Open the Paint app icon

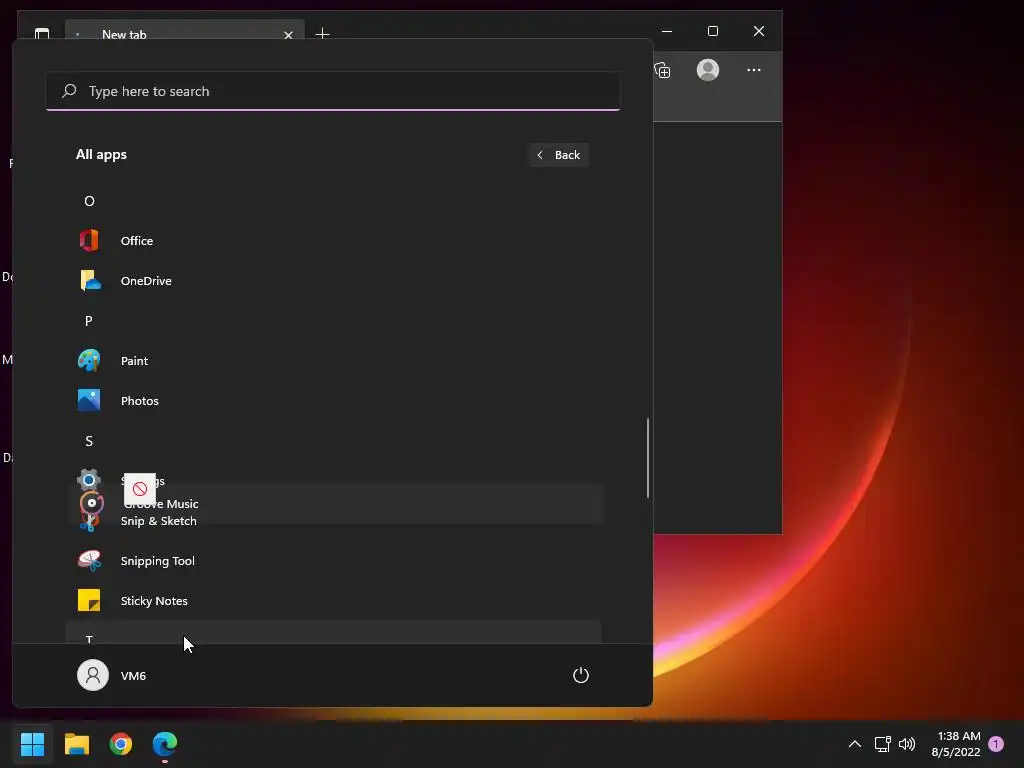coord(89,360)
